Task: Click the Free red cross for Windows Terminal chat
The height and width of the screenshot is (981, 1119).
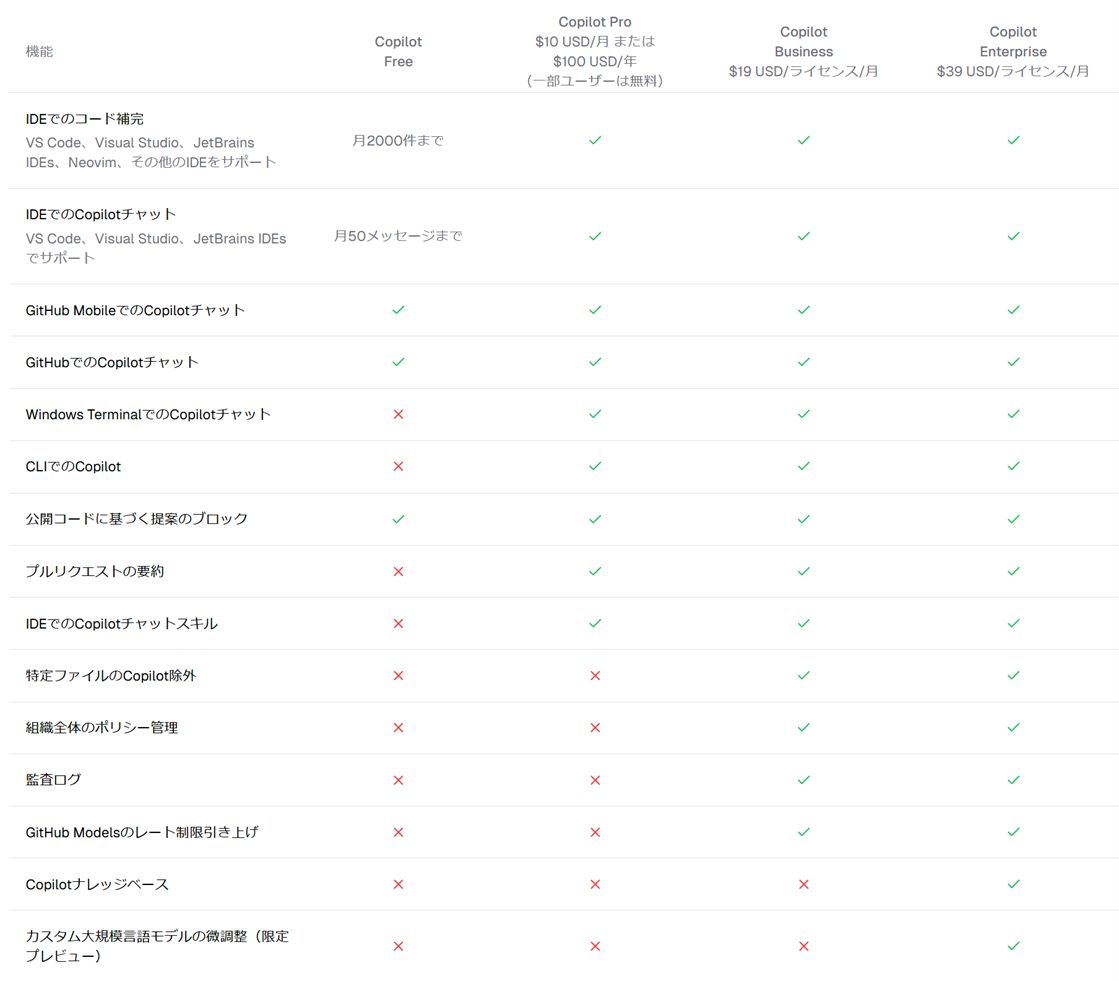Action: click(x=398, y=414)
